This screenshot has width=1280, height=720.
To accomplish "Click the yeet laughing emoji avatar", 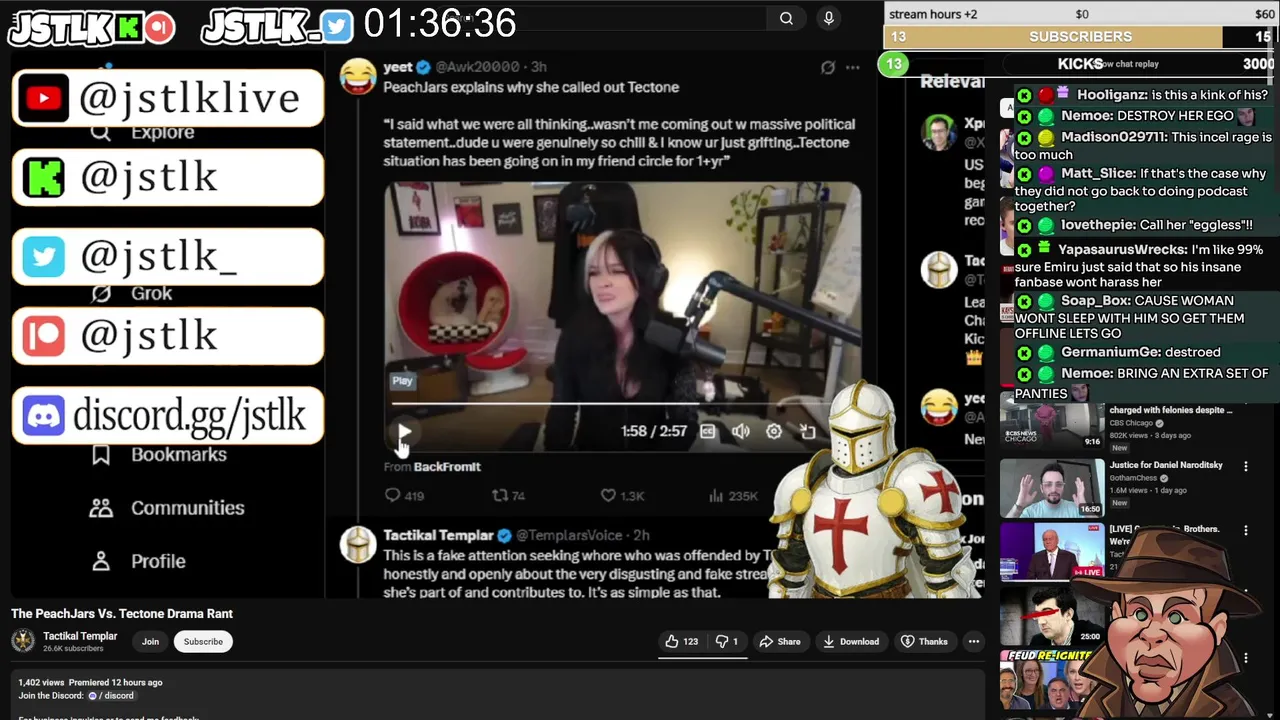I will (358, 76).
